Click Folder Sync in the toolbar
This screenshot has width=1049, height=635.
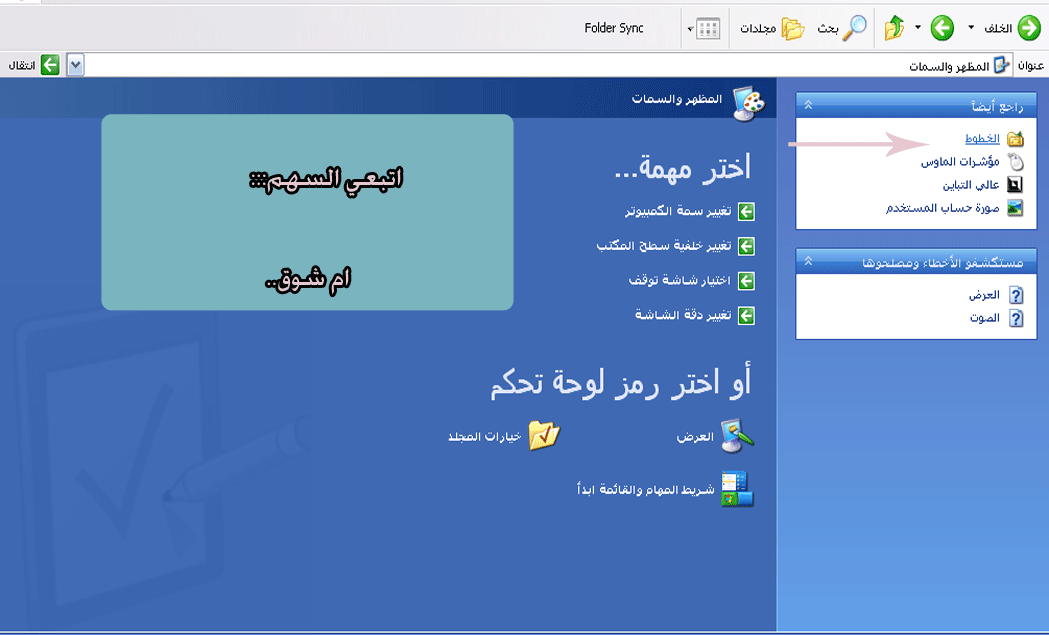click(614, 29)
